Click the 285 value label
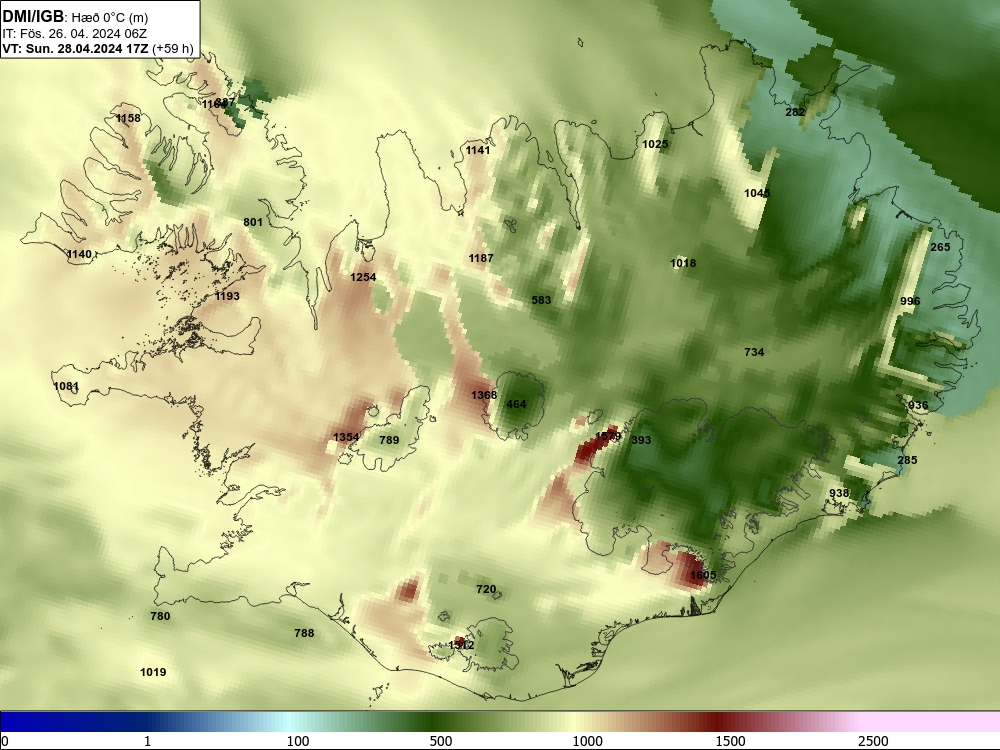 point(908,460)
